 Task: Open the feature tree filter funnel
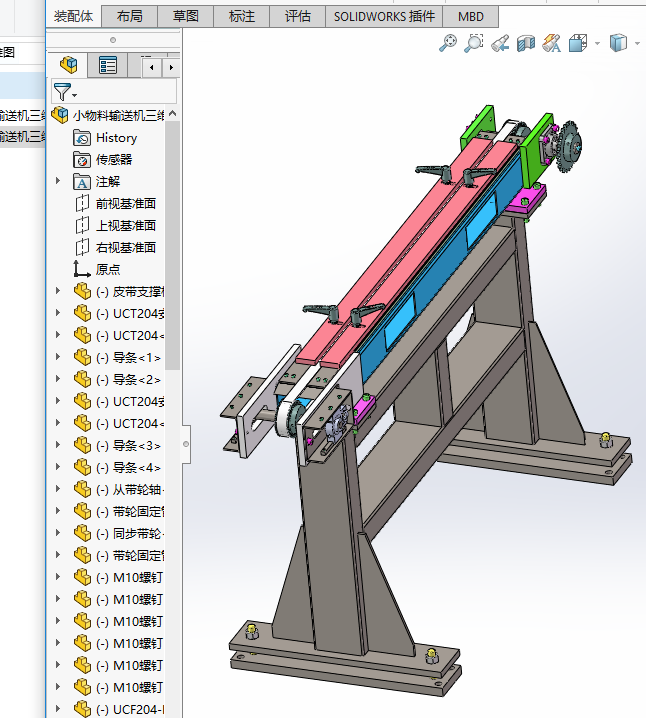(63, 92)
